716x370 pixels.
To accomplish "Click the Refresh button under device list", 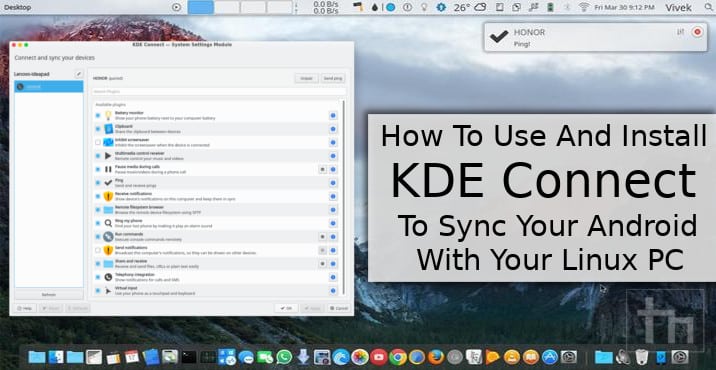I will tap(49, 295).
